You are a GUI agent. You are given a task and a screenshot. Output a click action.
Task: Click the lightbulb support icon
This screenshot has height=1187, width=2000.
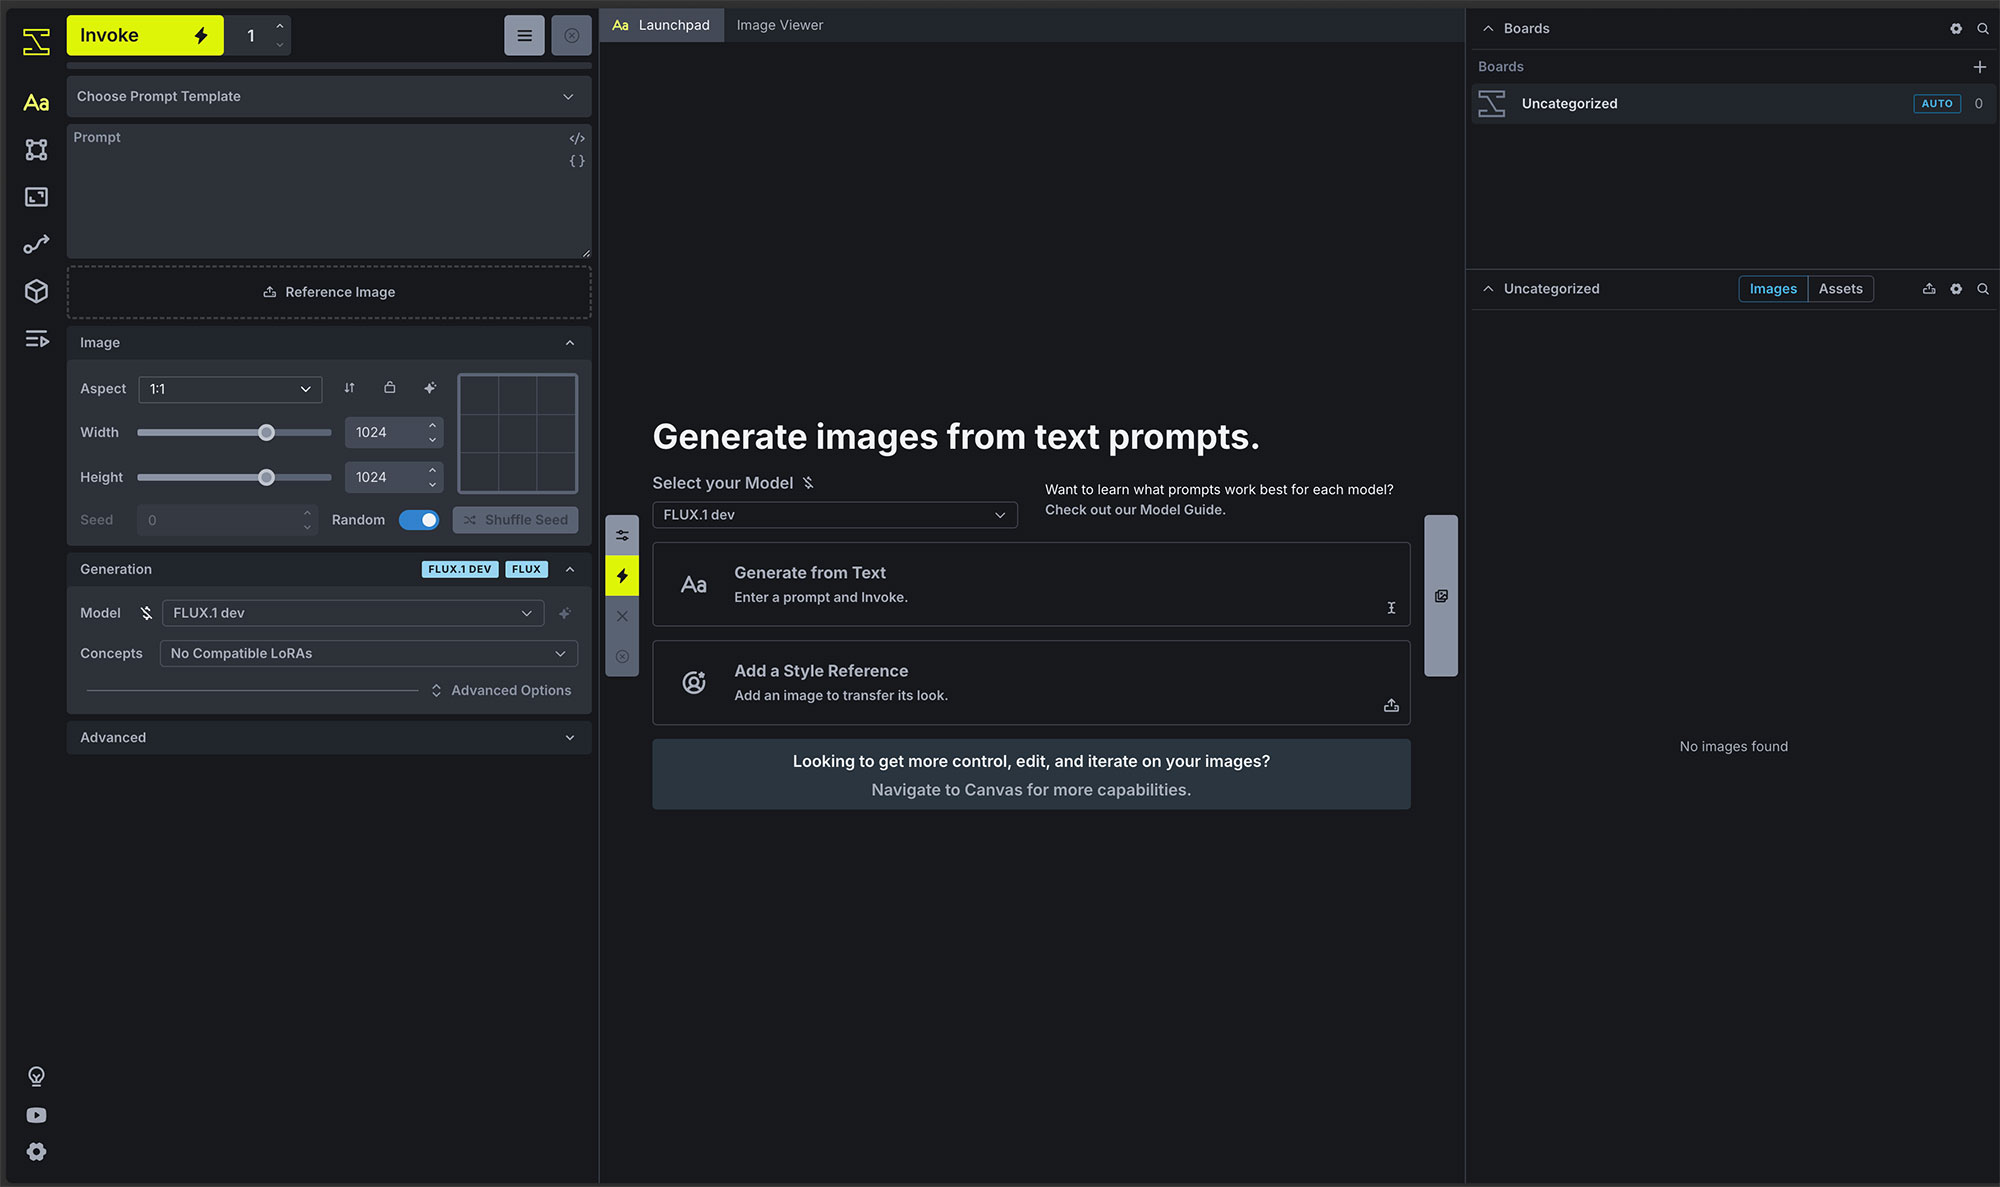click(36, 1076)
